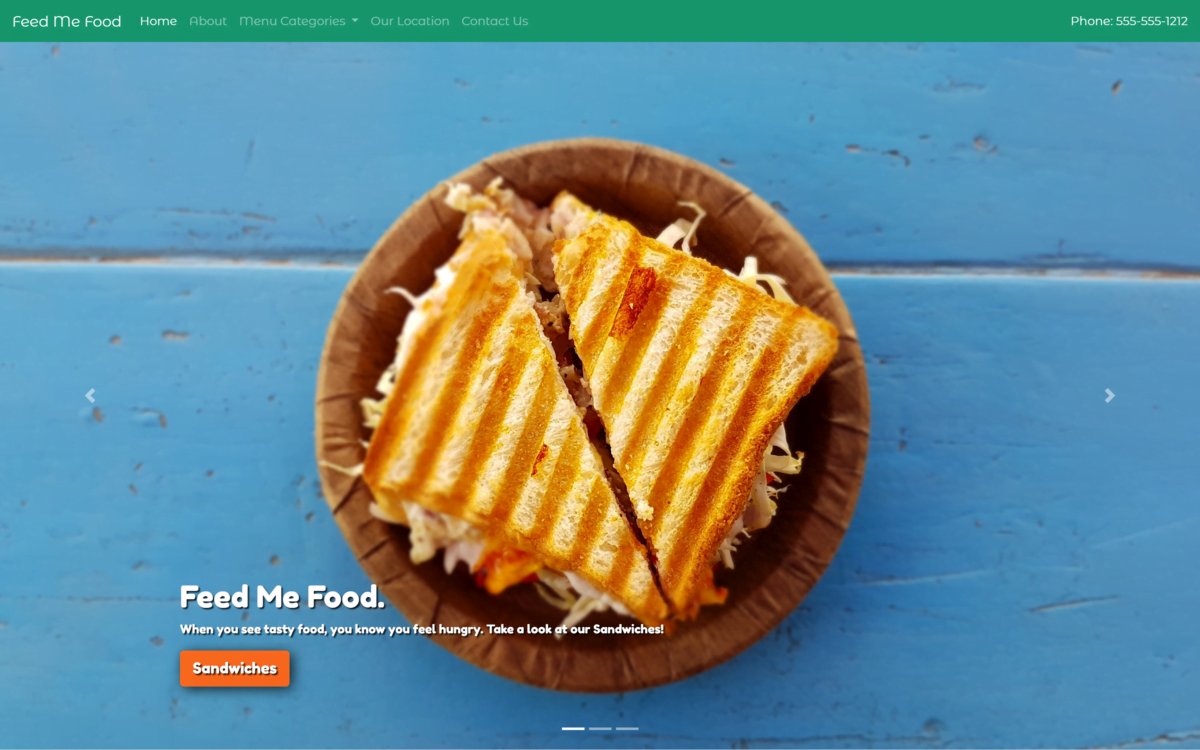Viewport: 1200px width, 750px height.
Task: Click the Feed Me Food. slide heading
Action: click(x=282, y=597)
